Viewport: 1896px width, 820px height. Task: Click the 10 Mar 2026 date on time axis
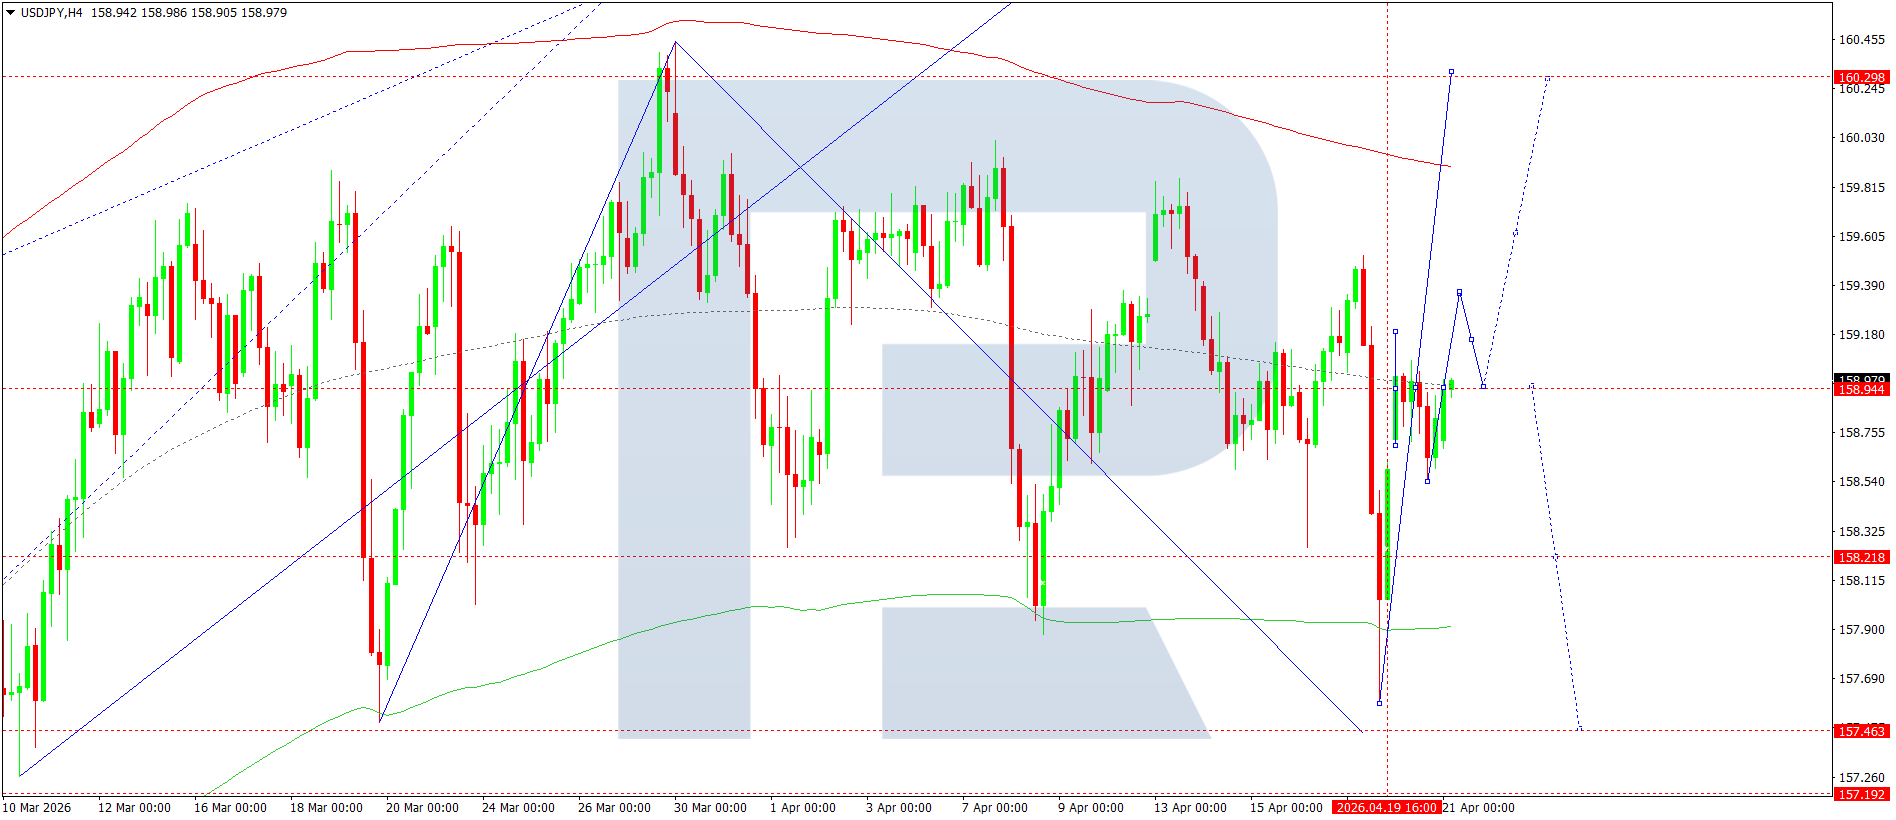(37, 807)
